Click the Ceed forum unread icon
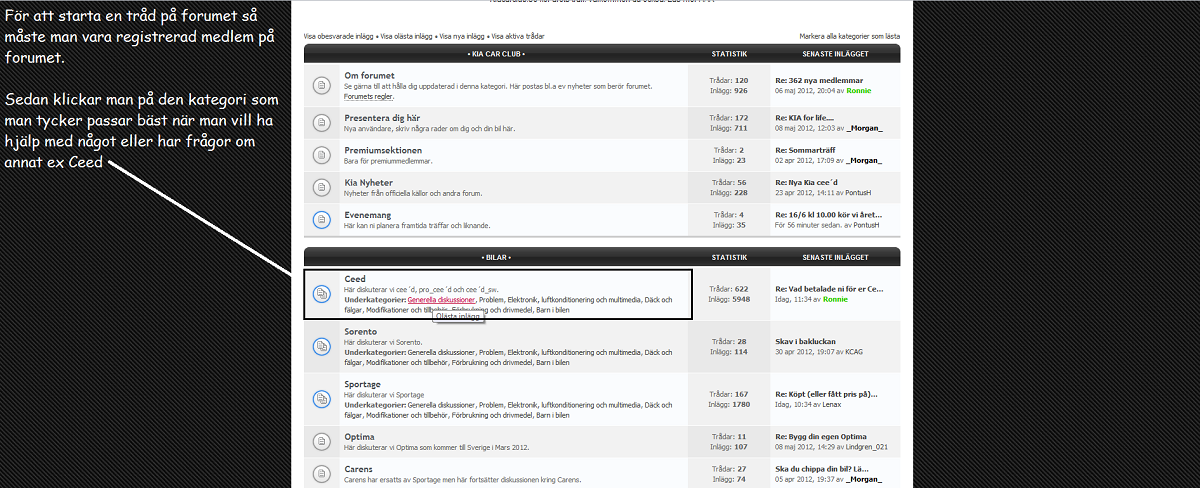This screenshot has width=1200, height=488. pyautogui.click(x=321, y=294)
